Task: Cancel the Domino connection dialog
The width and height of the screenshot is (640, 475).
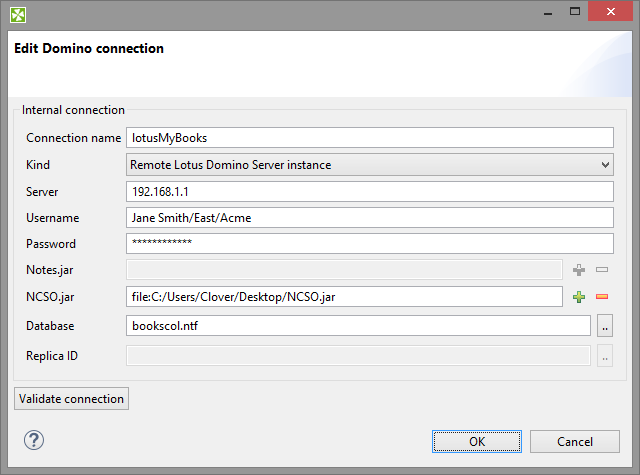Action: [575, 441]
